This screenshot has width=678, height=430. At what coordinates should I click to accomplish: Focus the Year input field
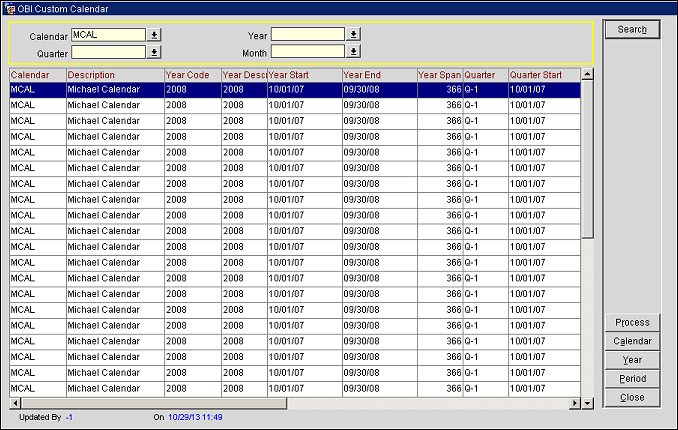click(307, 34)
